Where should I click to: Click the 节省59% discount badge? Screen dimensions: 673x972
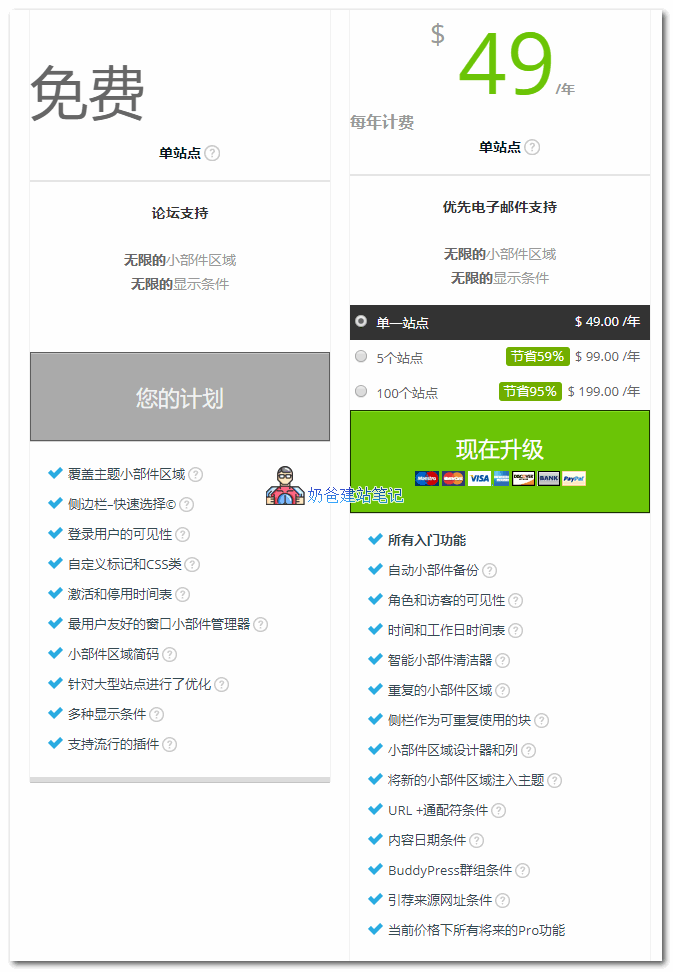coord(537,356)
